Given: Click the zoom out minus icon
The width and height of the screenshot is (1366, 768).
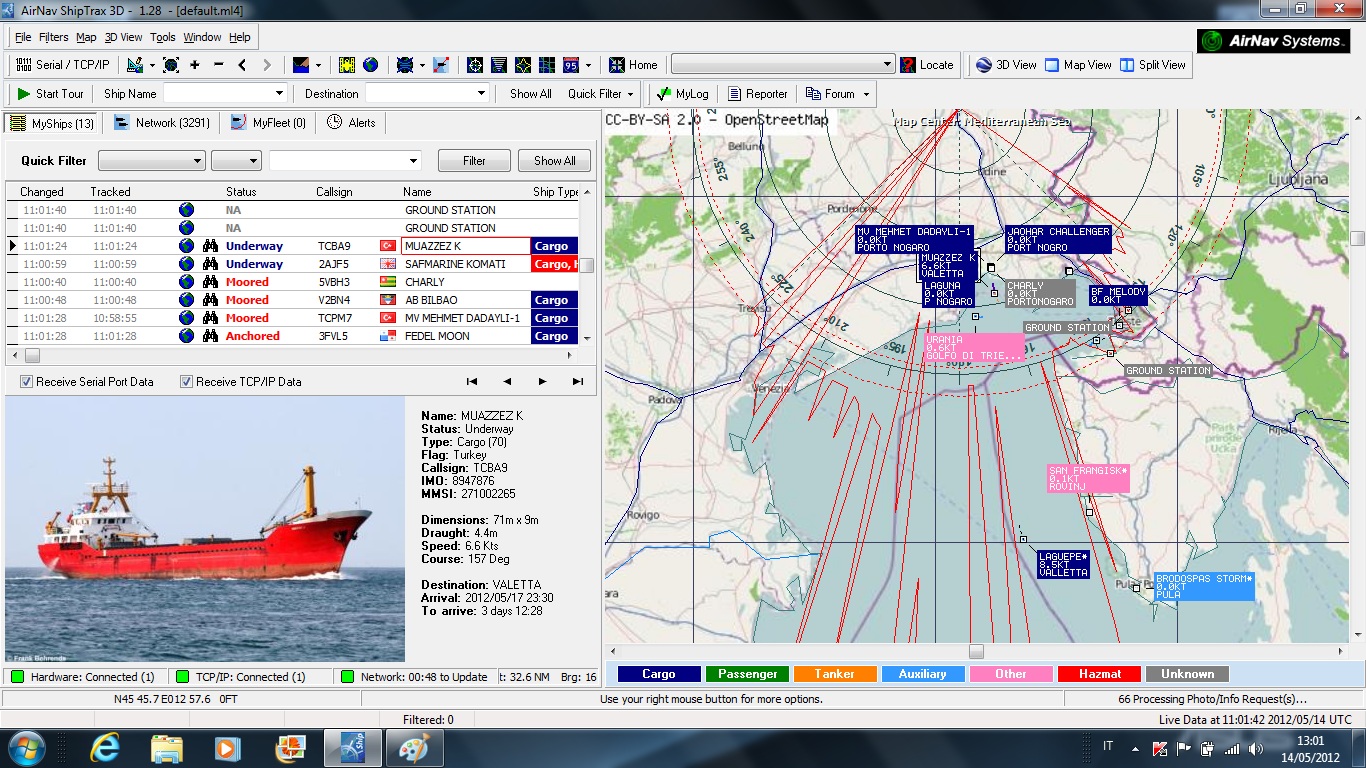Looking at the screenshot, I should (x=218, y=65).
